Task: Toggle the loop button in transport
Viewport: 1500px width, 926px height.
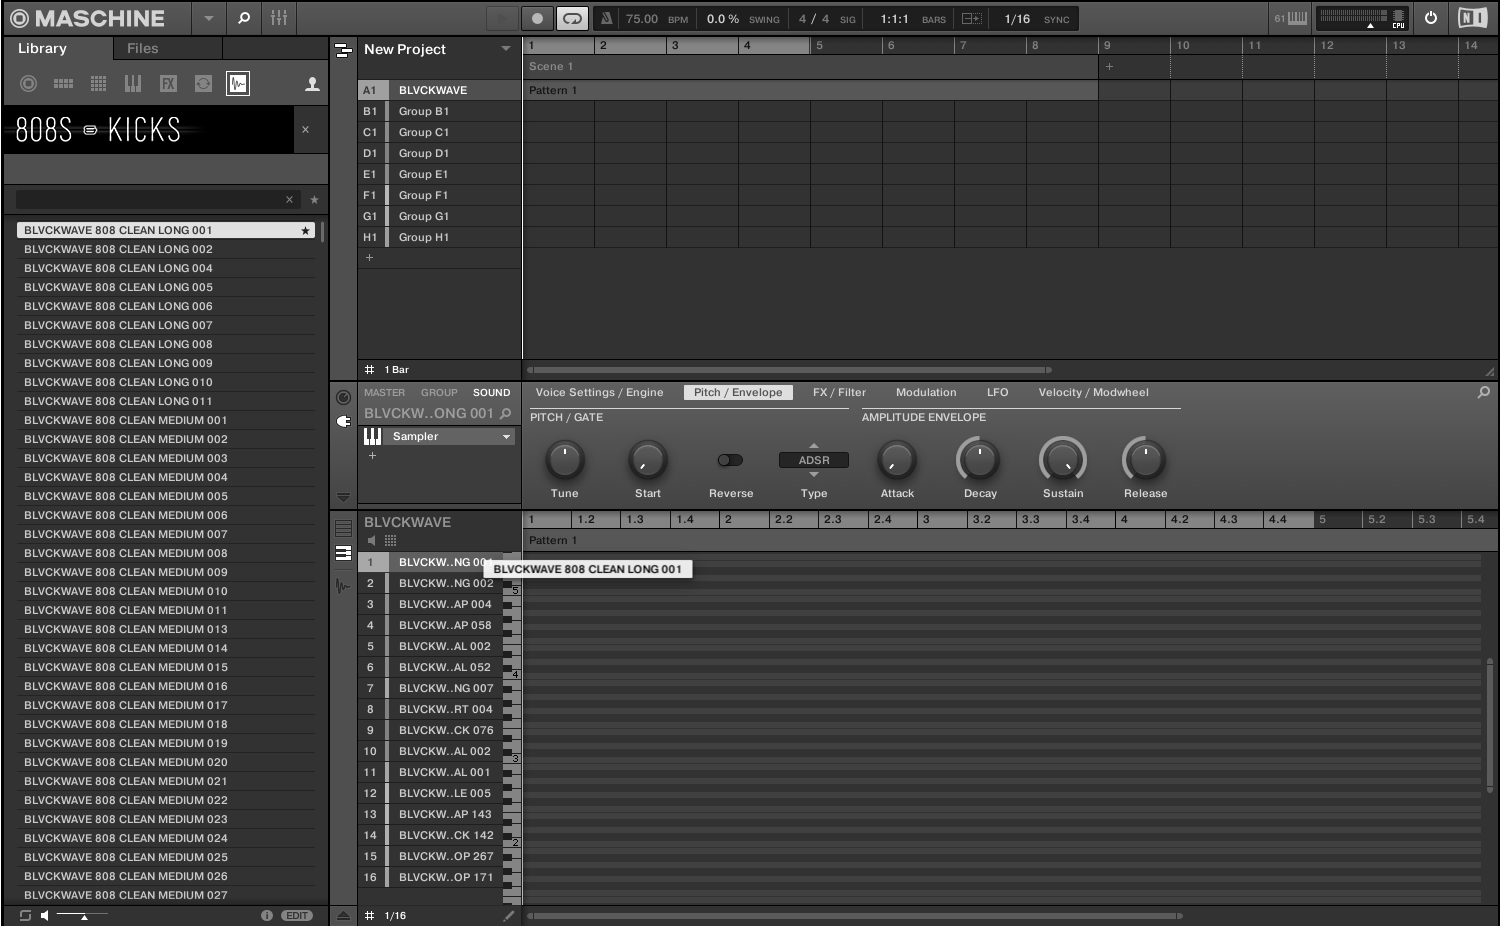Action: tap(572, 18)
